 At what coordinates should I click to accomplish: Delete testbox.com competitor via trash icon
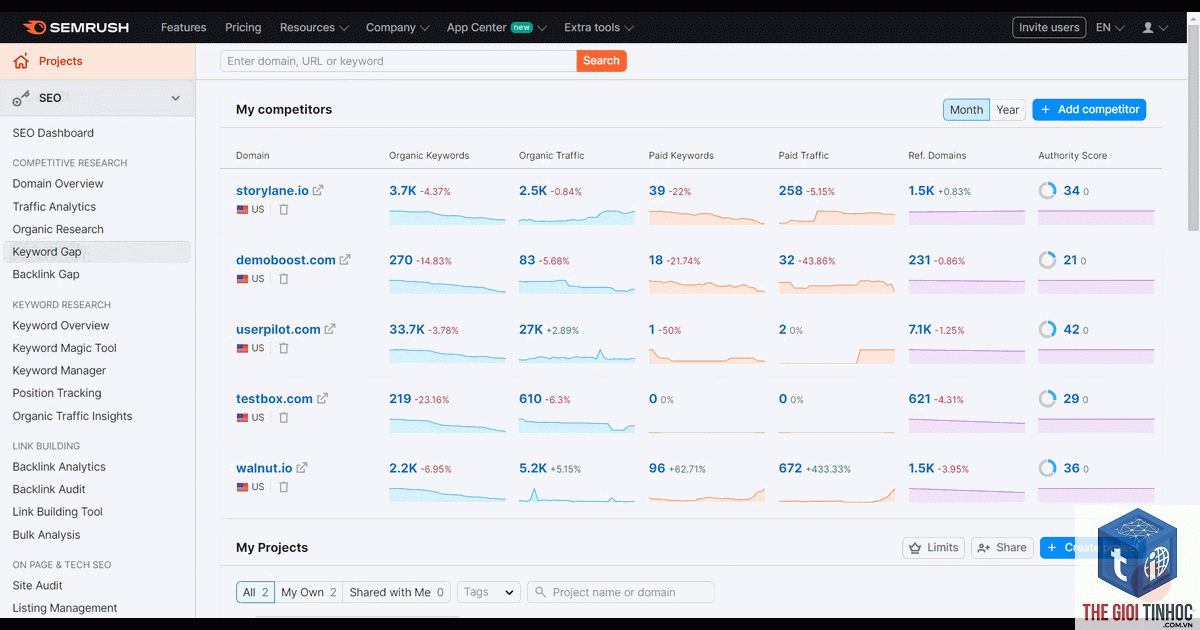click(284, 417)
